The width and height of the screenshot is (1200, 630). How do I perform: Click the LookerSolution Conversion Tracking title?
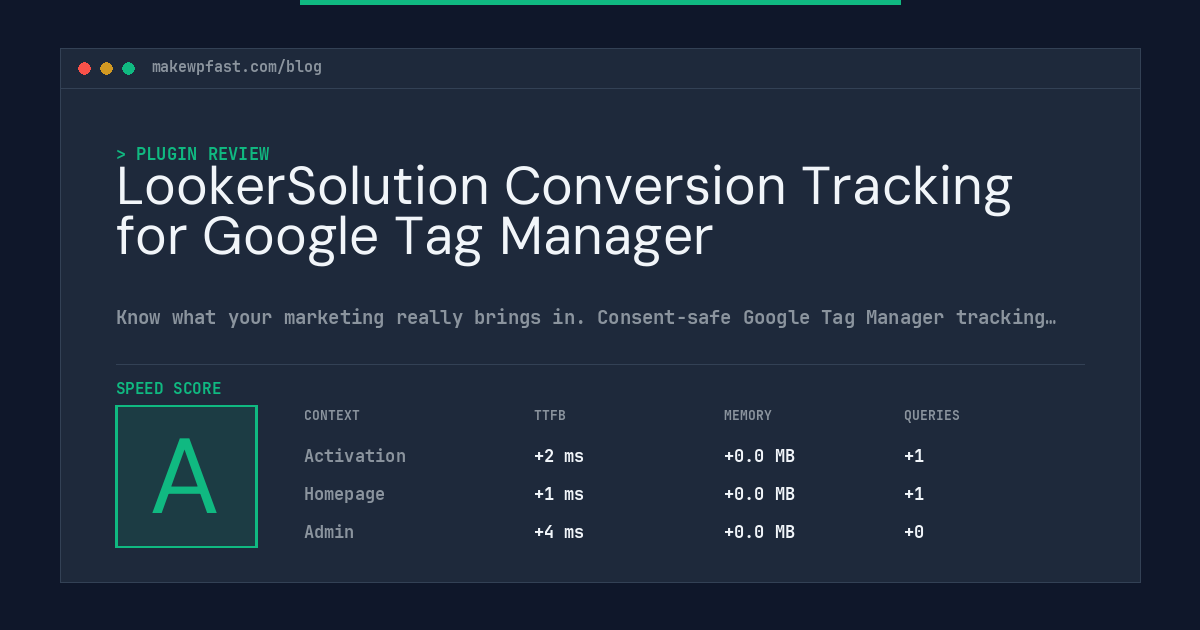click(x=564, y=211)
